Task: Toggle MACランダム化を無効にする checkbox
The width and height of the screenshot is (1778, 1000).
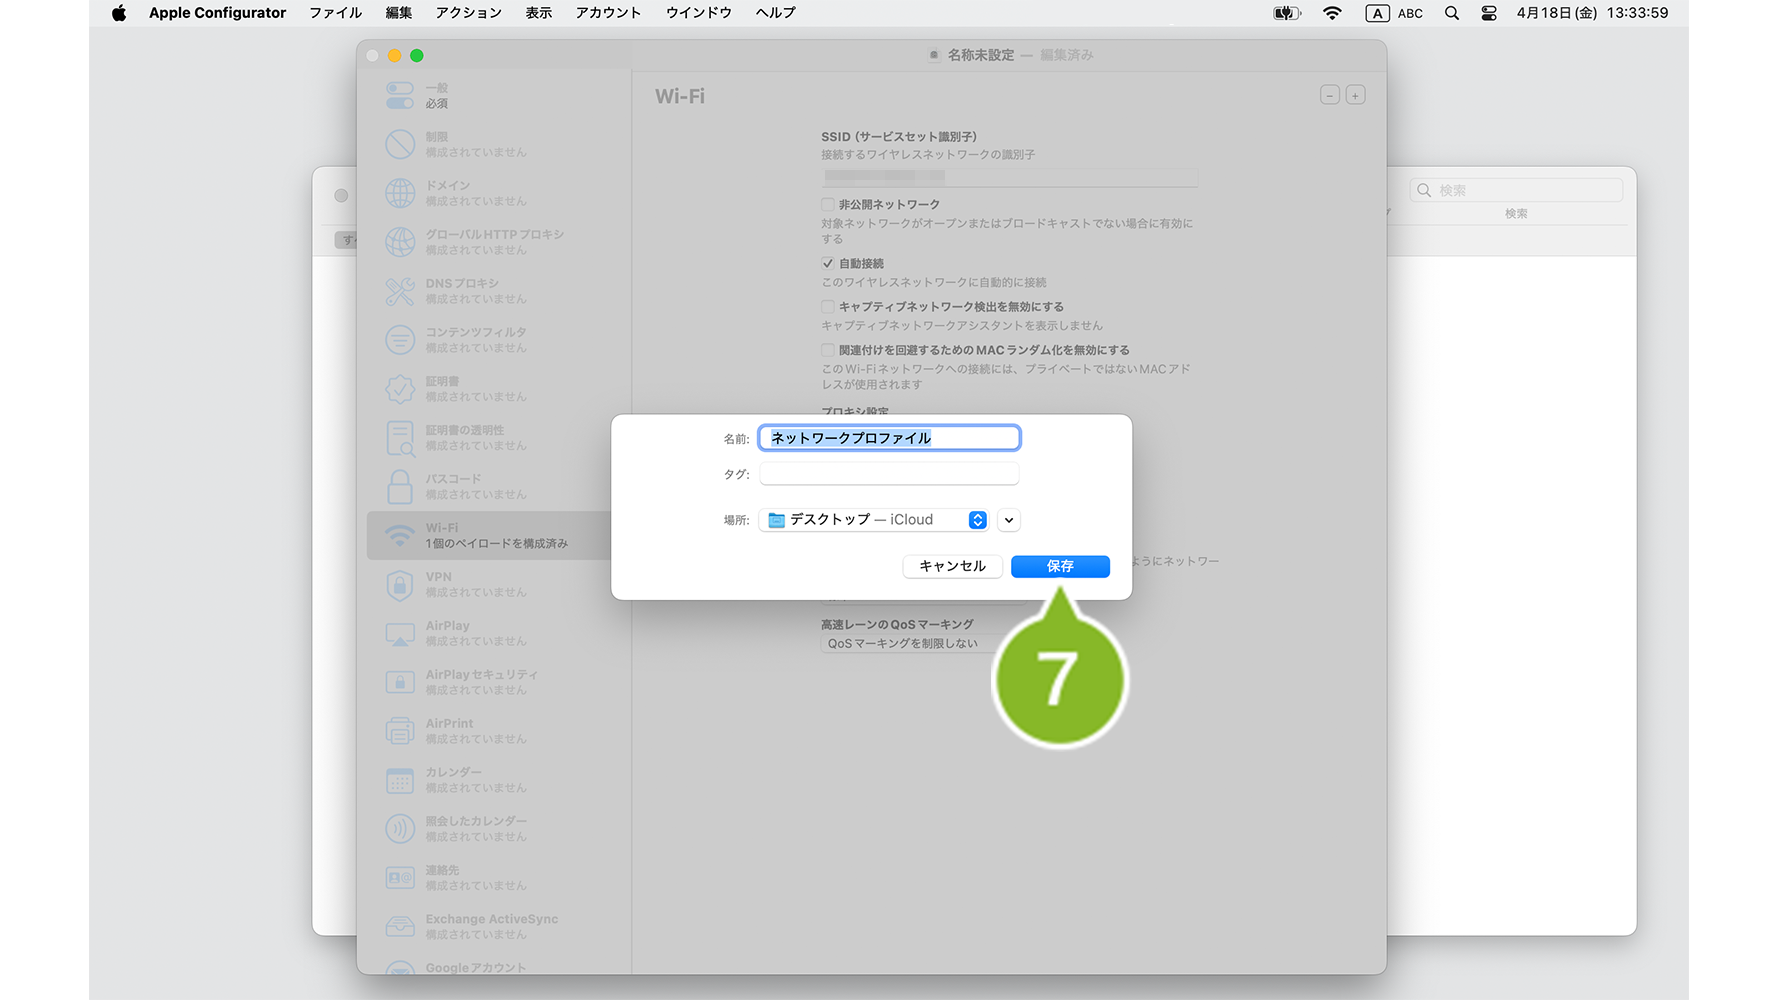Action: pyautogui.click(x=828, y=350)
